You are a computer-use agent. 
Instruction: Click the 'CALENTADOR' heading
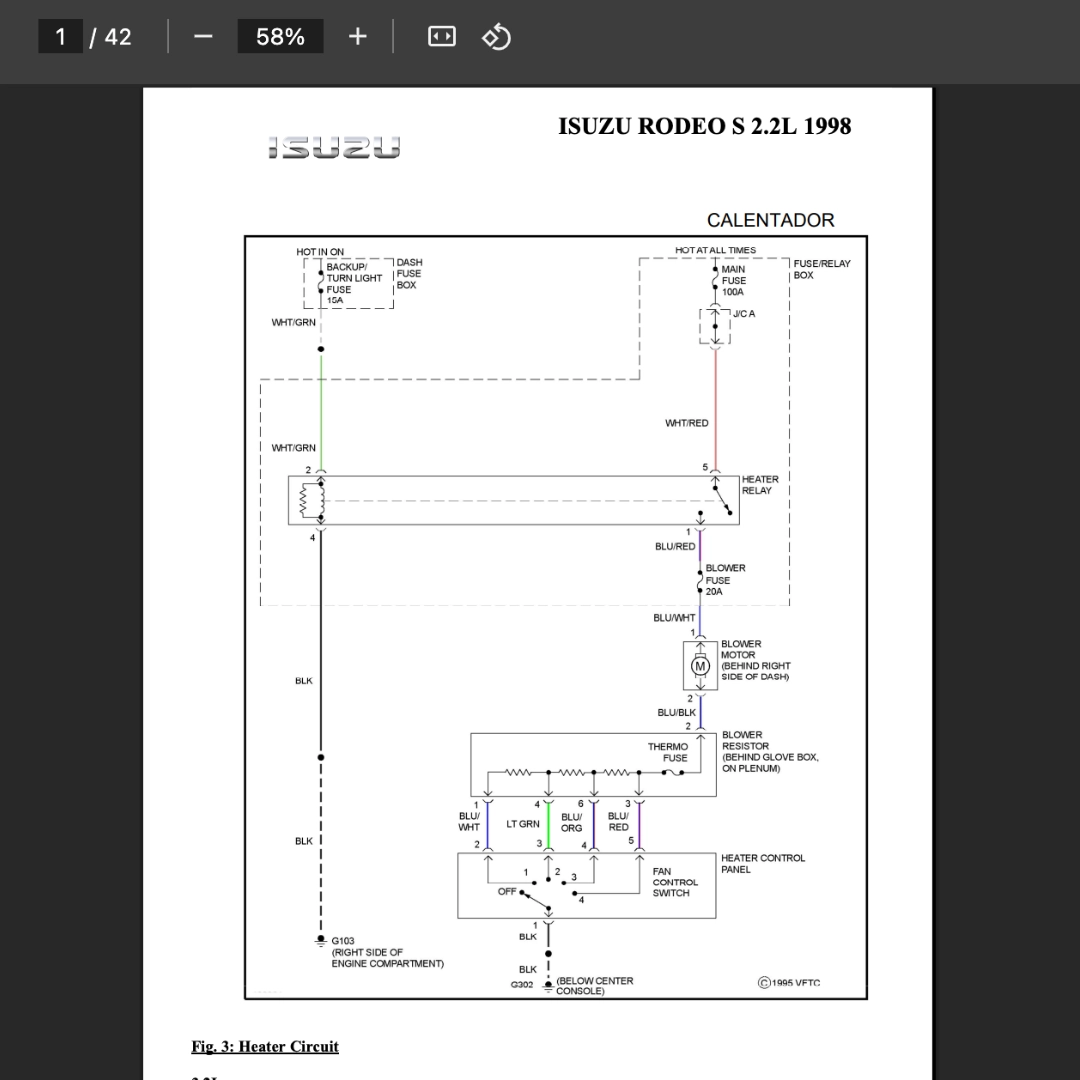770,220
